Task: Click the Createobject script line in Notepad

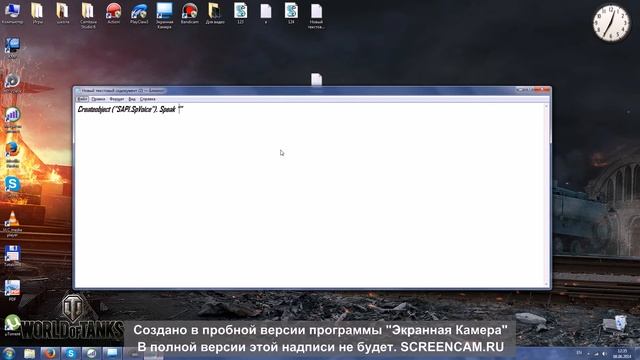Action: point(131,109)
